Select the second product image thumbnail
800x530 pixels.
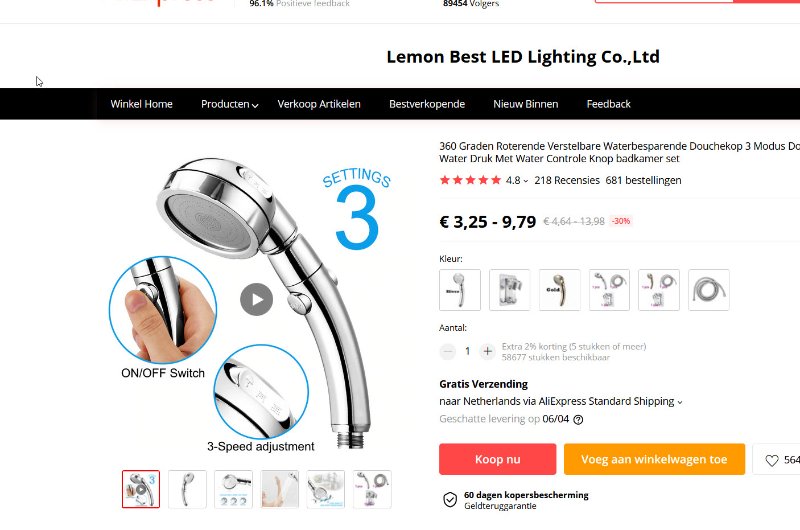coord(187,489)
